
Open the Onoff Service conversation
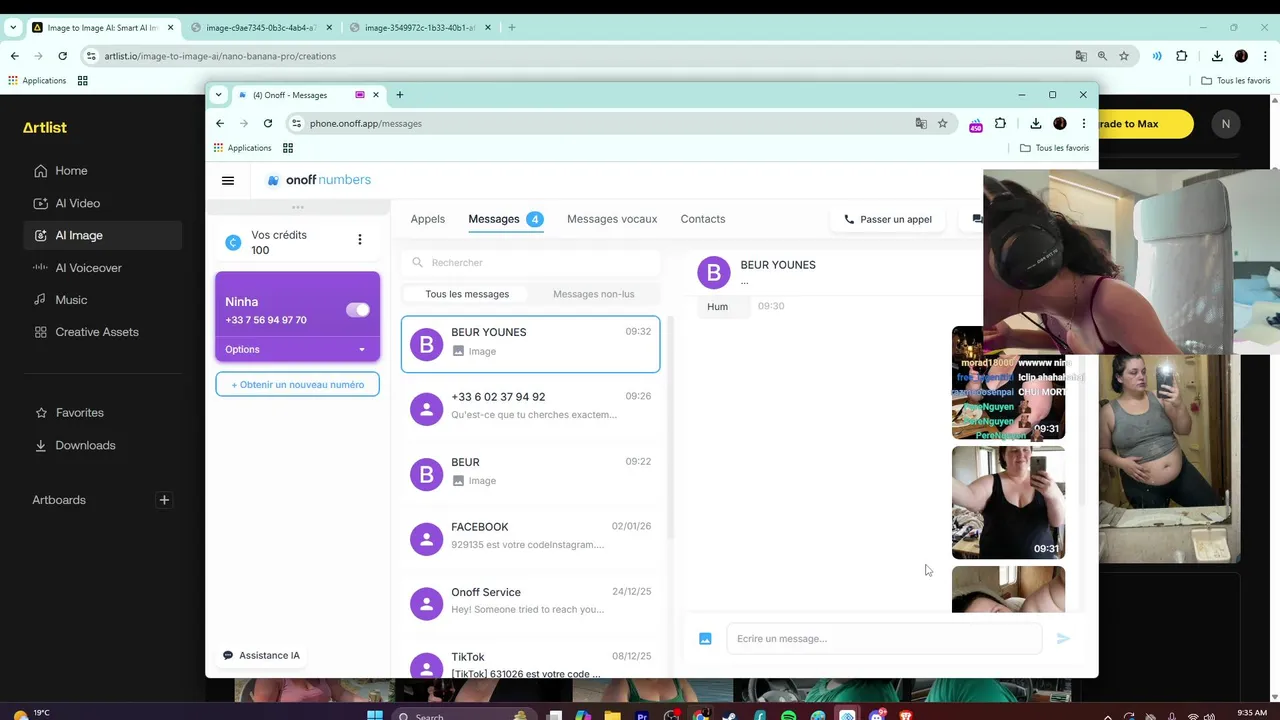(x=530, y=602)
